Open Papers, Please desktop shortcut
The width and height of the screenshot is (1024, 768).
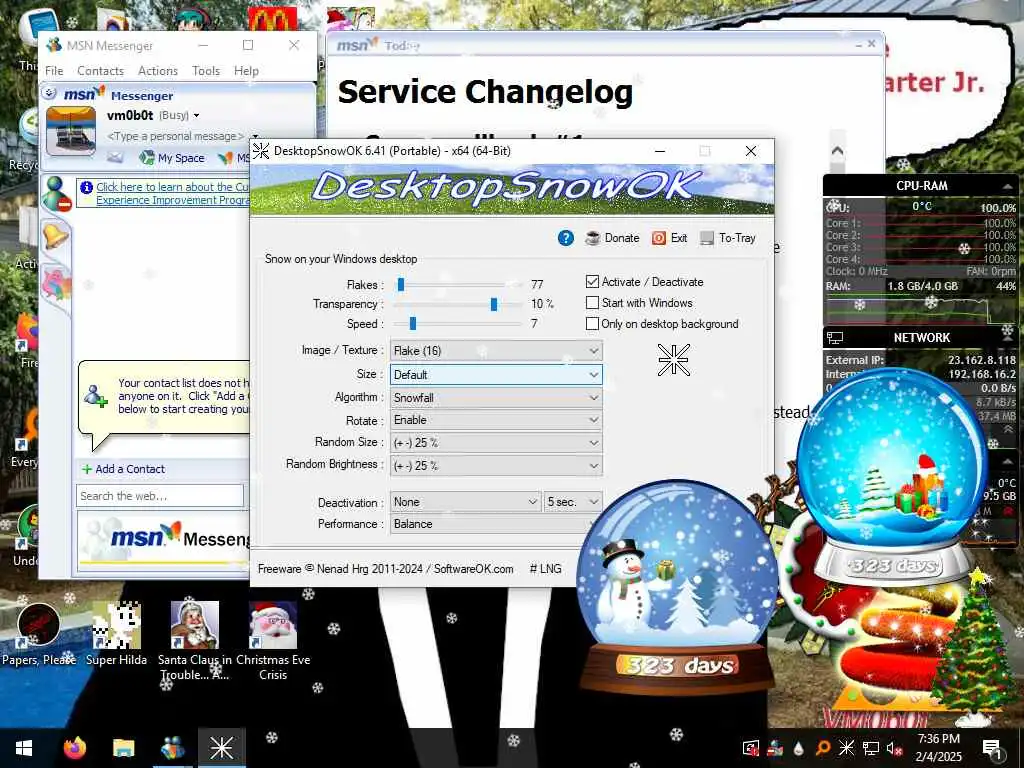[39, 635]
